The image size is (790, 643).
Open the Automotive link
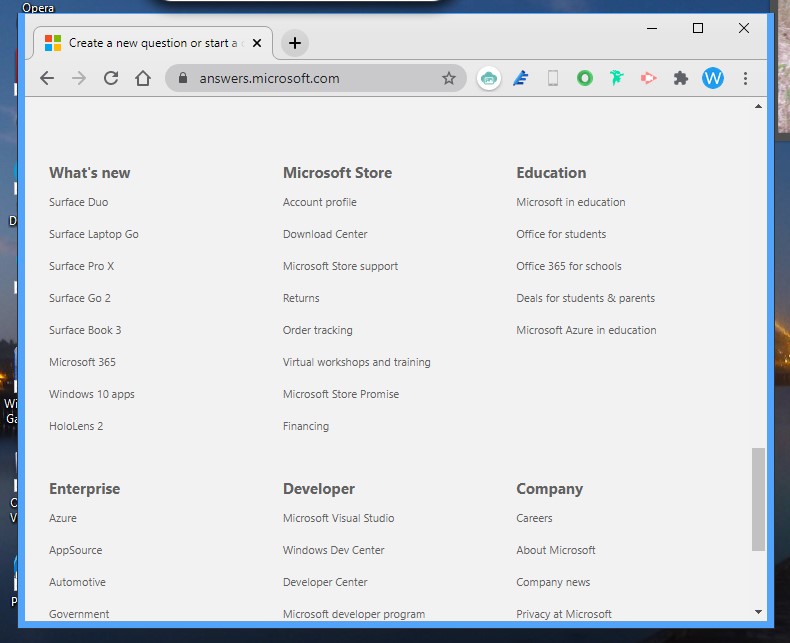78,582
